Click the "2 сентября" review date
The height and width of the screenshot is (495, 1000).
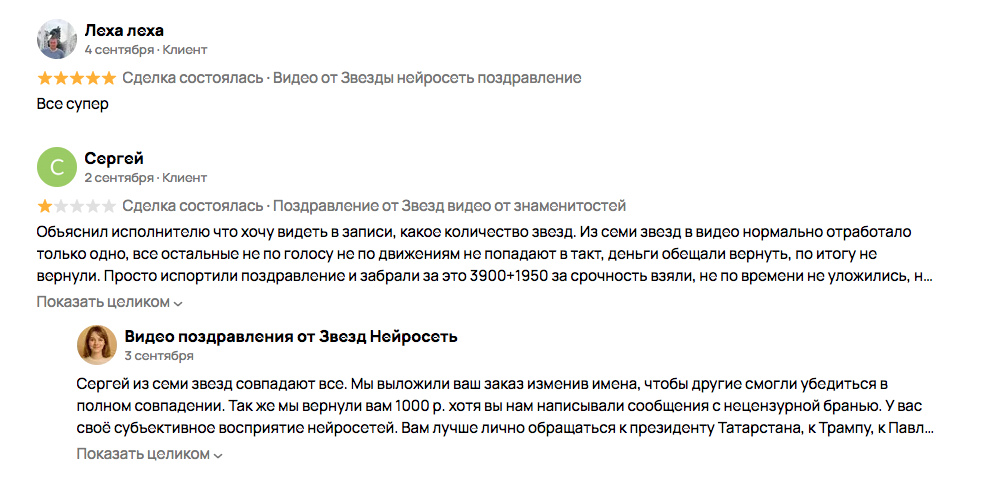(x=119, y=178)
